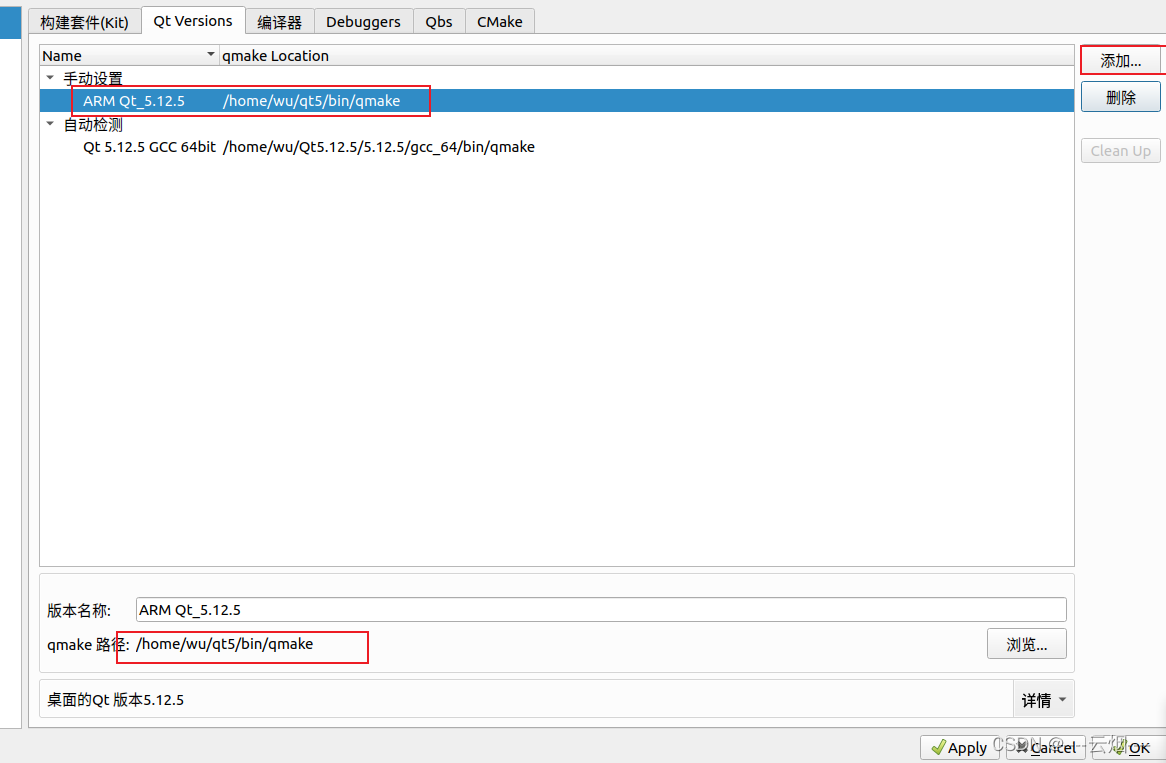This screenshot has width=1166, height=763.
Task: Stay on the Qt Versions tab
Action: tap(192, 21)
